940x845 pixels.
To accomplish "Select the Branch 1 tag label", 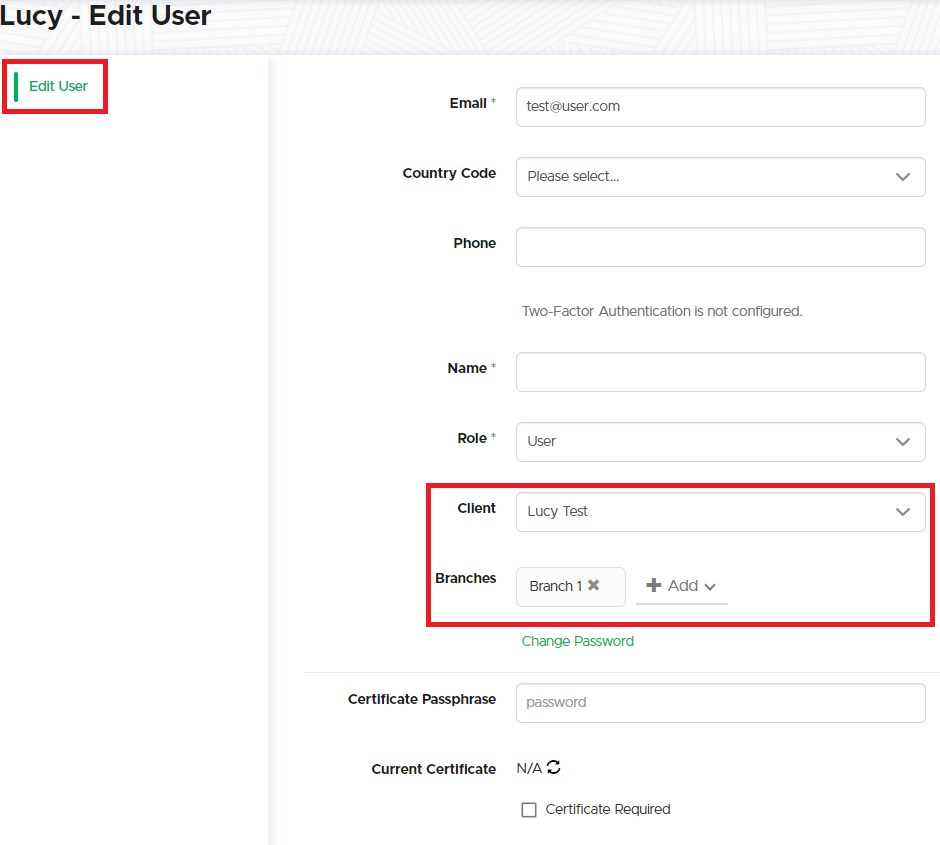I will 555,586.
